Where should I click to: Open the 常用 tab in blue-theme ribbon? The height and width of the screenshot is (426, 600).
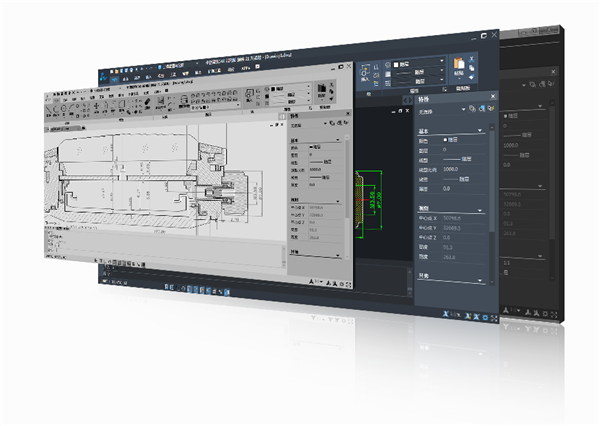(114, 80)
